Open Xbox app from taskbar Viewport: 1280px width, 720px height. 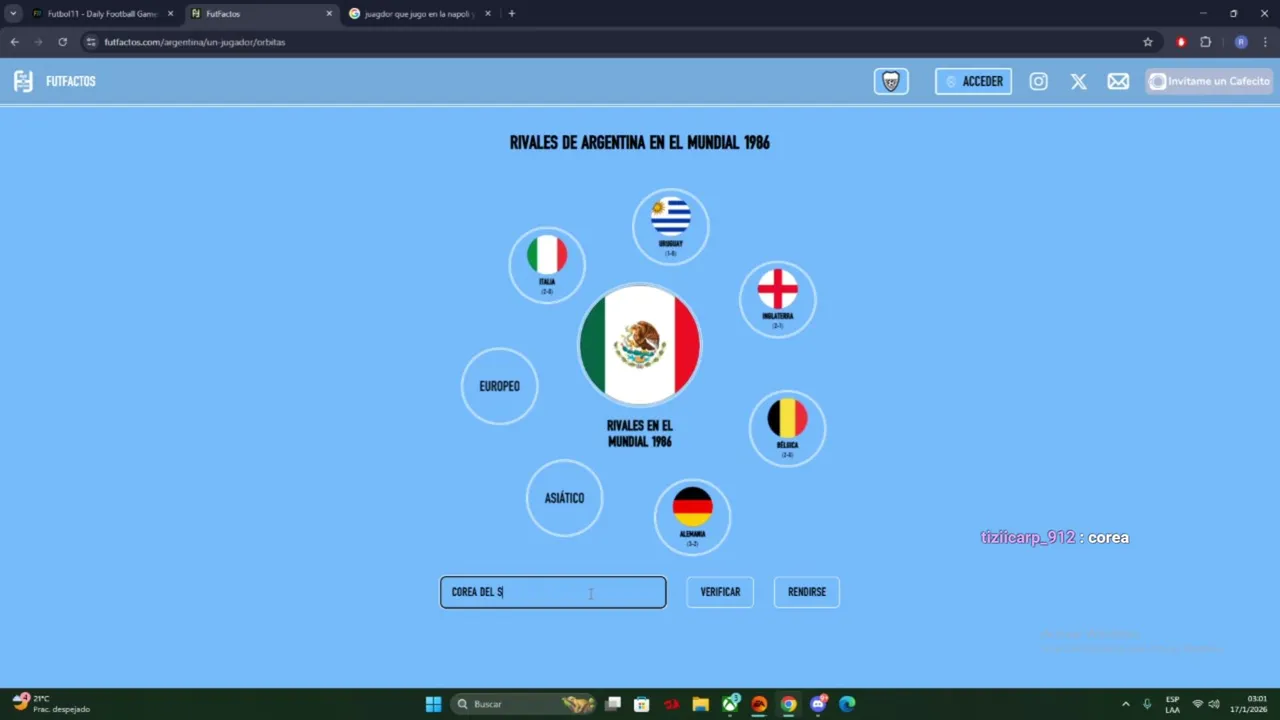pyautogui.click(x=731, y=704)
